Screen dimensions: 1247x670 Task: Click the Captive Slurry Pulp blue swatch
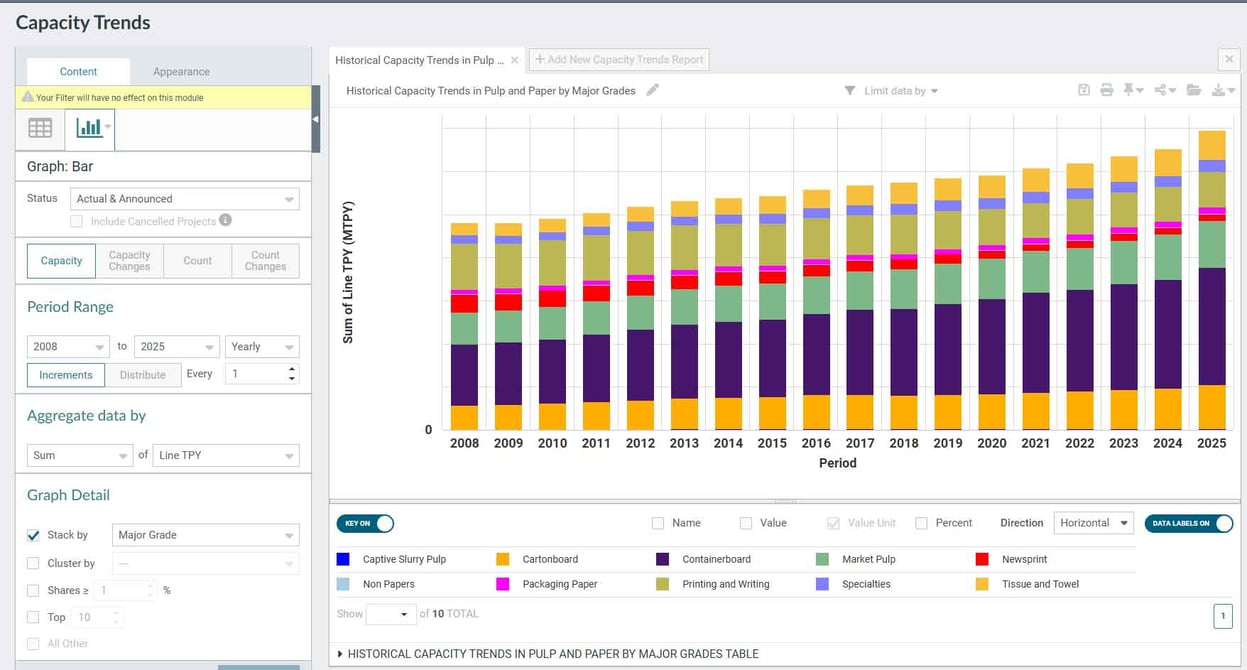click(343, 559)
